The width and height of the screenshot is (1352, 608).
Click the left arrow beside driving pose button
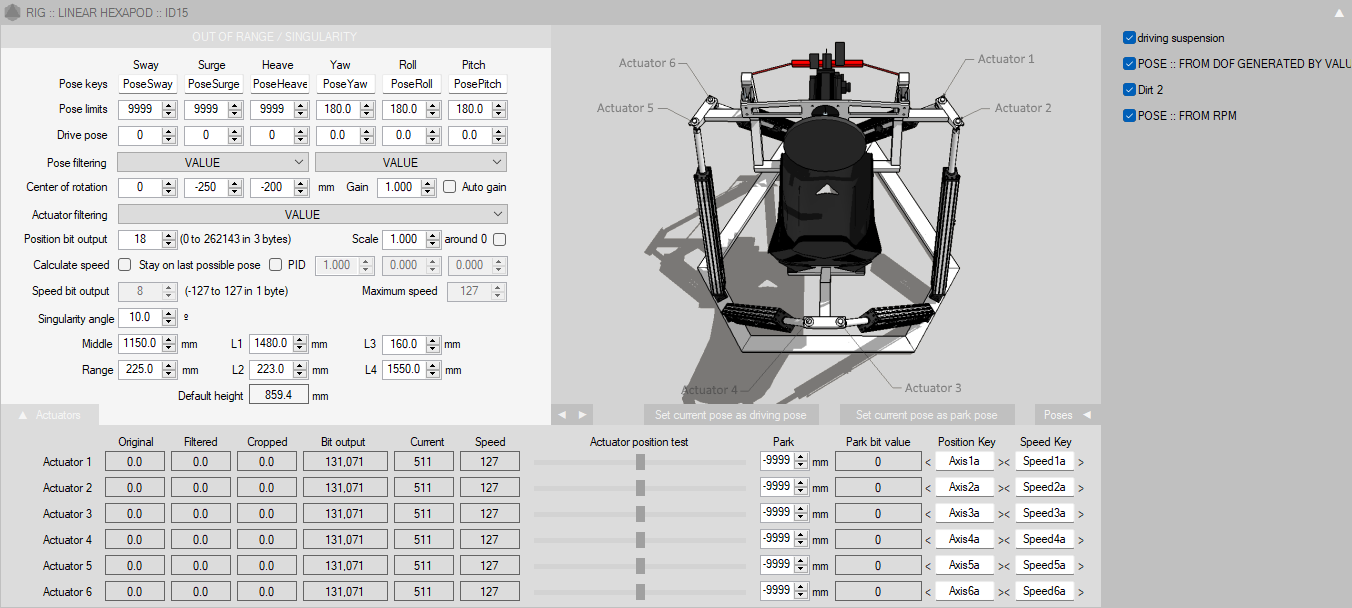(563, 414)
